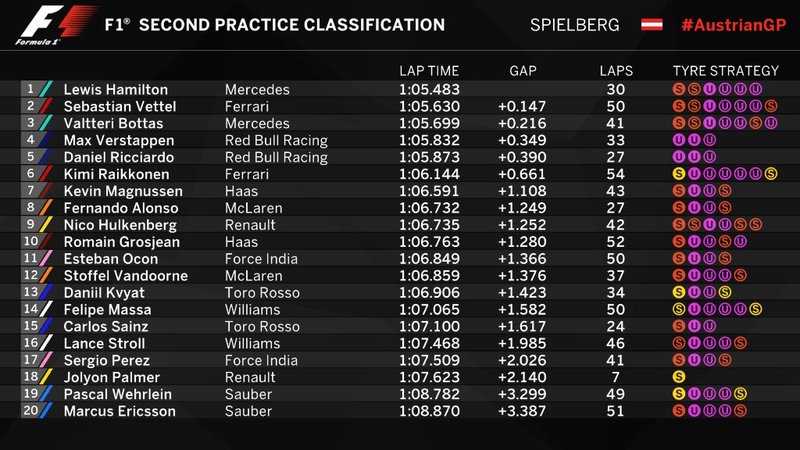Click the position 20 number box
This screenshot has width=800, height=450.
pos(30,410)
